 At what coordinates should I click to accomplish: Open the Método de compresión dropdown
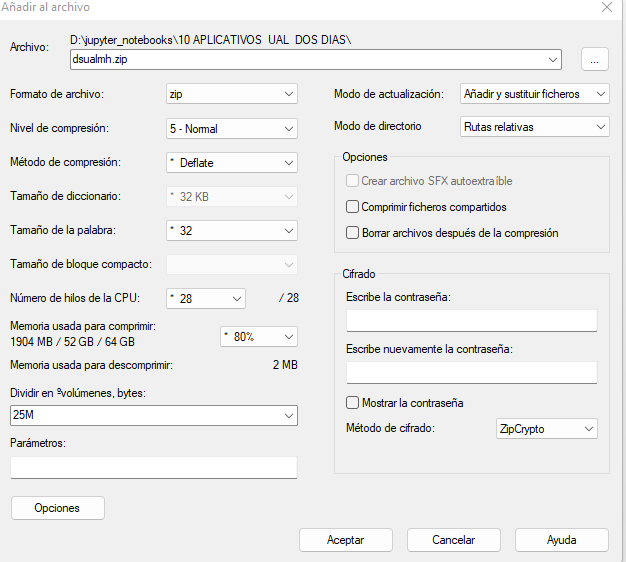pyautogui.click(x=231, y=163)
